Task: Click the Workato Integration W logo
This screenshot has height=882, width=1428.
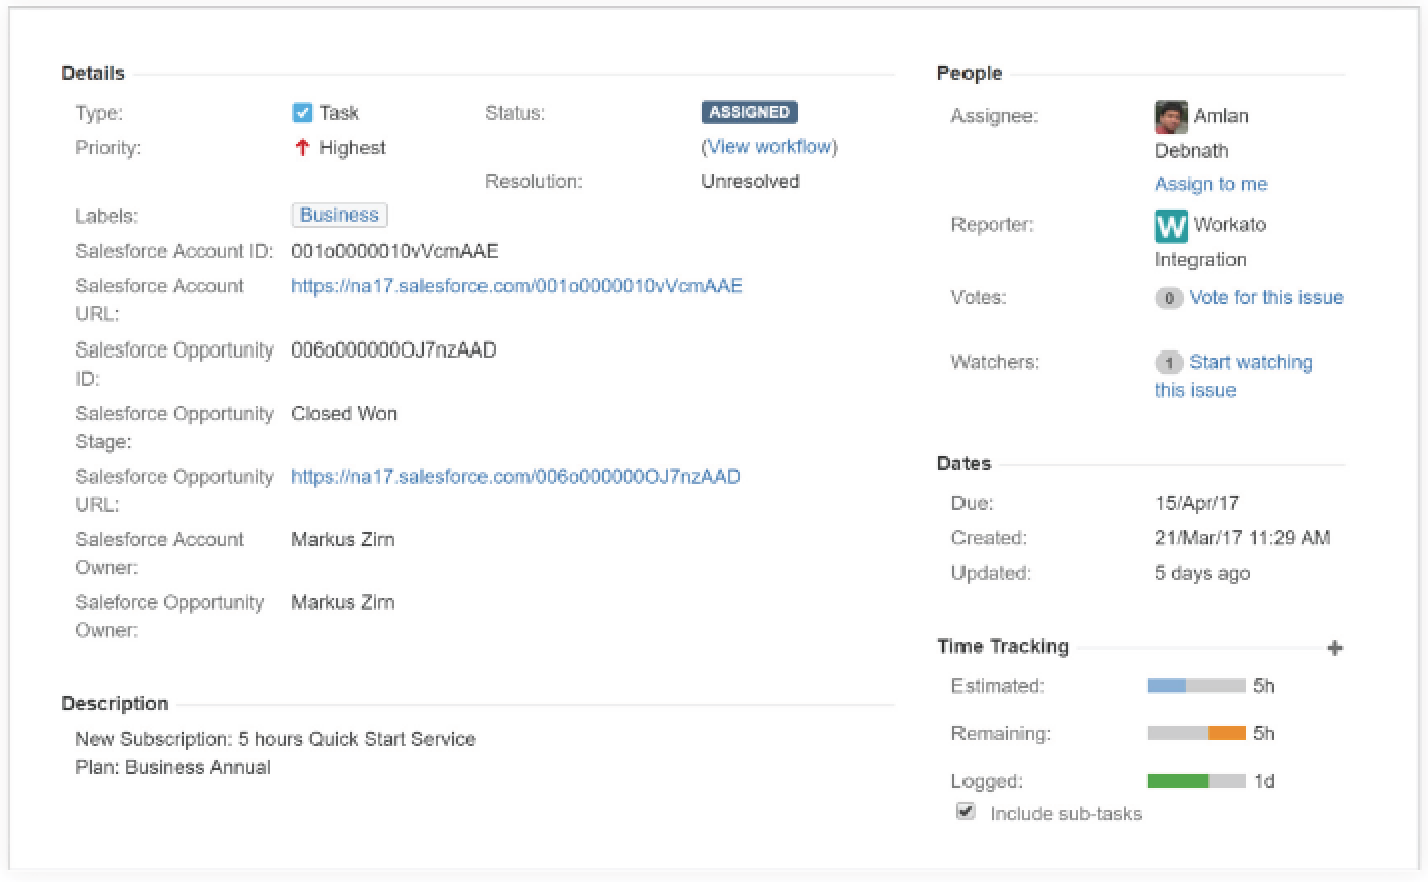Action: 1171,225
